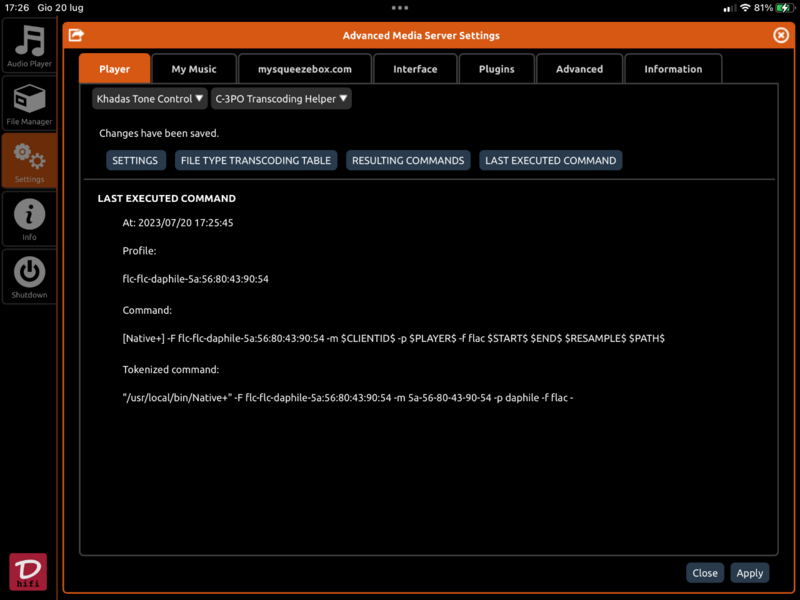
Task: Tap the 17:26 clock in status bar
Action: [x=17, y=8]
